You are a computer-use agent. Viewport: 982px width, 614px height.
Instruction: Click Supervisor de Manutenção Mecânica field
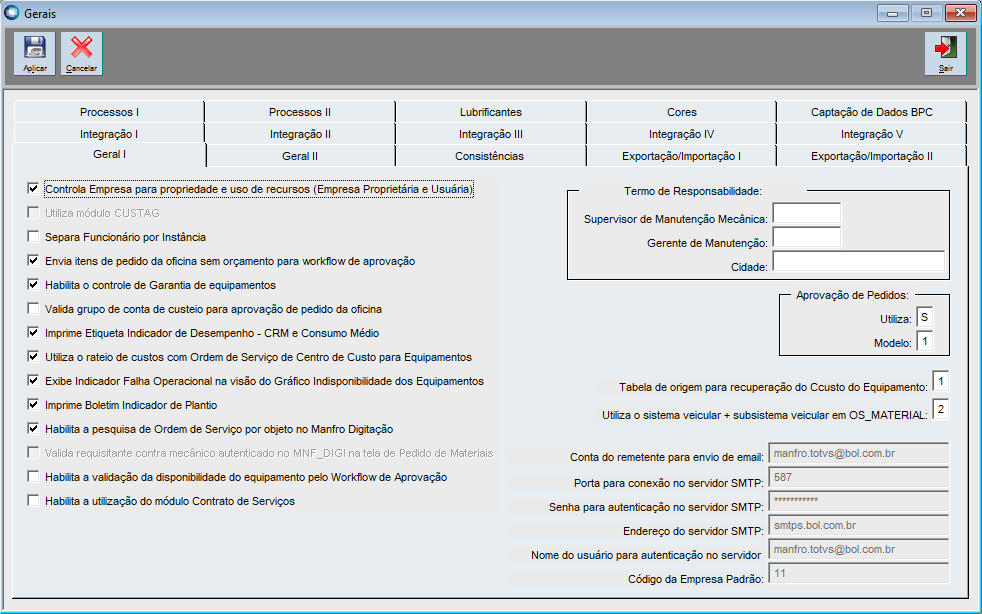pos(807,214)
